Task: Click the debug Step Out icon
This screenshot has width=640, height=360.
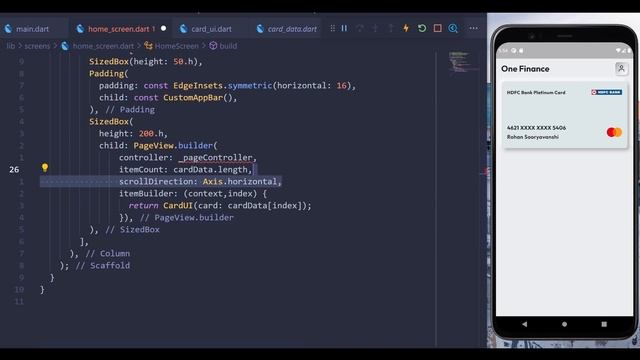Action: [x=391, y=28]
